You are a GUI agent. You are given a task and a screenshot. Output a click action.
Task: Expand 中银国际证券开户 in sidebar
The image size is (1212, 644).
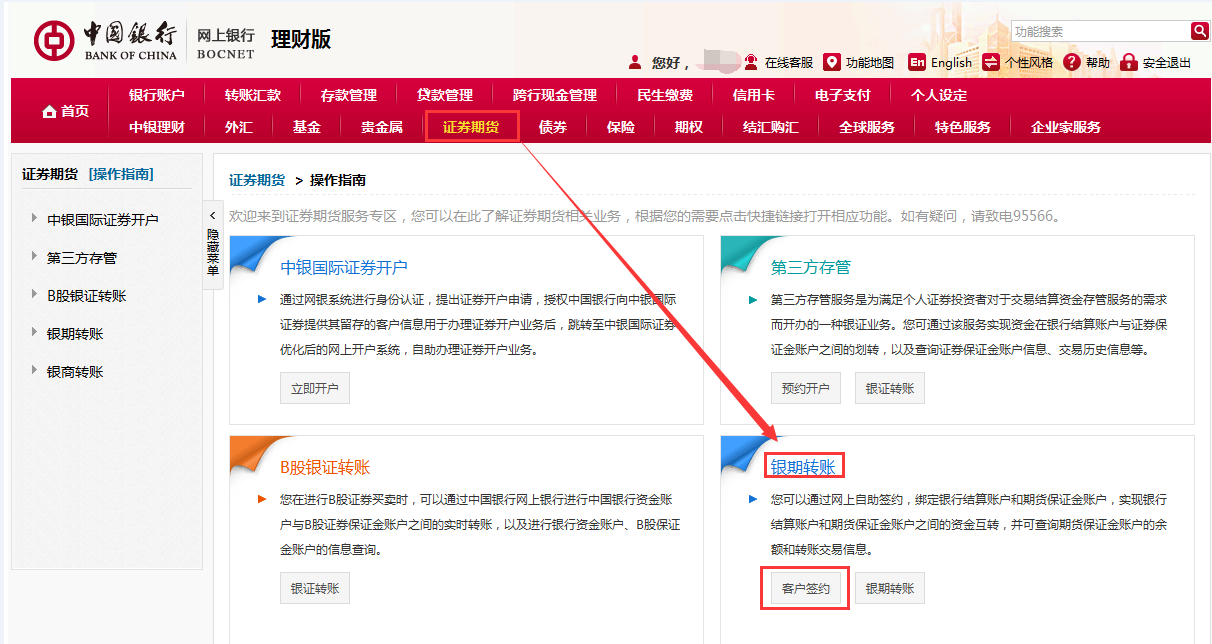point(103,219)
